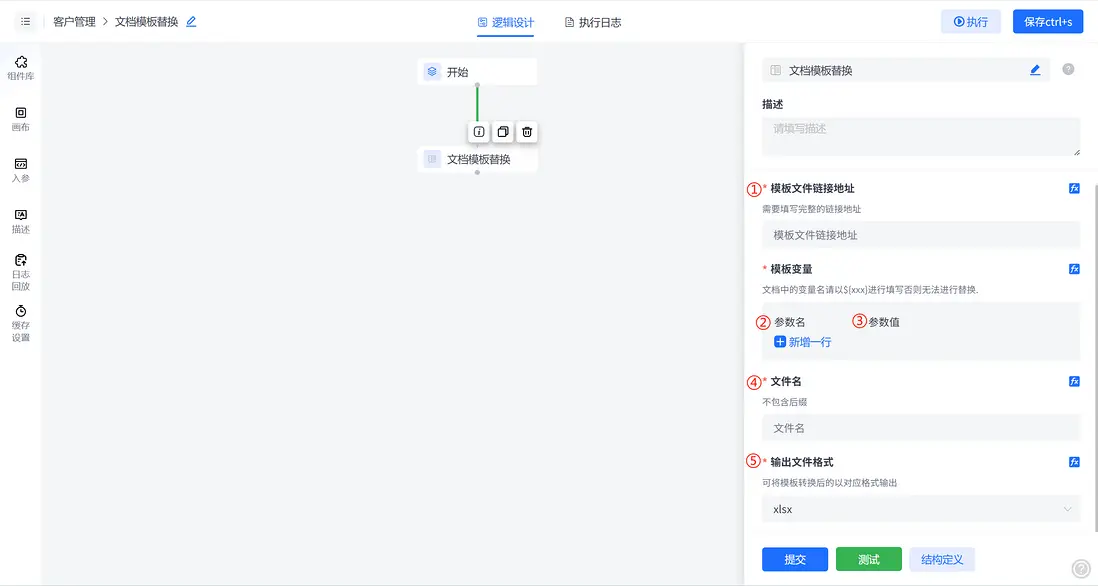The height and width of the screenshot is (586, 1098).
Task: Open the xlsx output format dropdown
Action: 920,508
